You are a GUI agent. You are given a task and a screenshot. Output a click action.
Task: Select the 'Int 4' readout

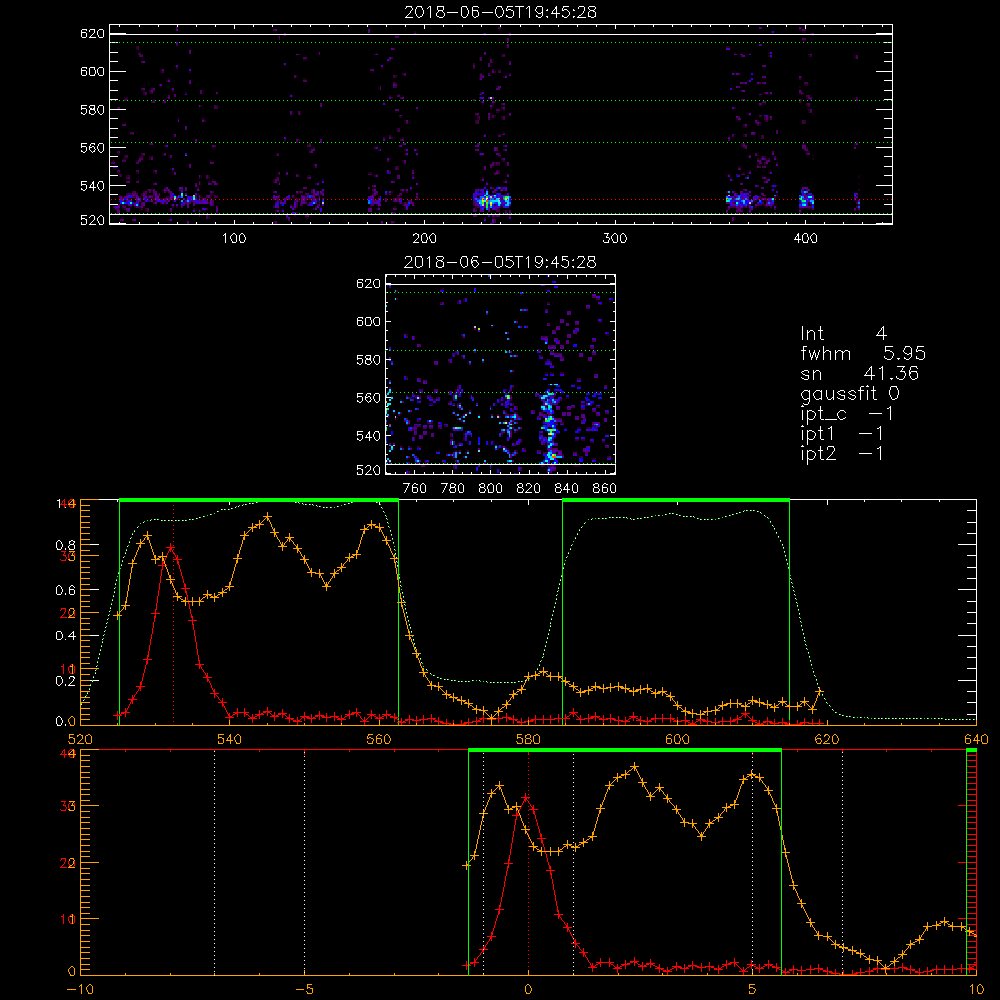(843, 334)
